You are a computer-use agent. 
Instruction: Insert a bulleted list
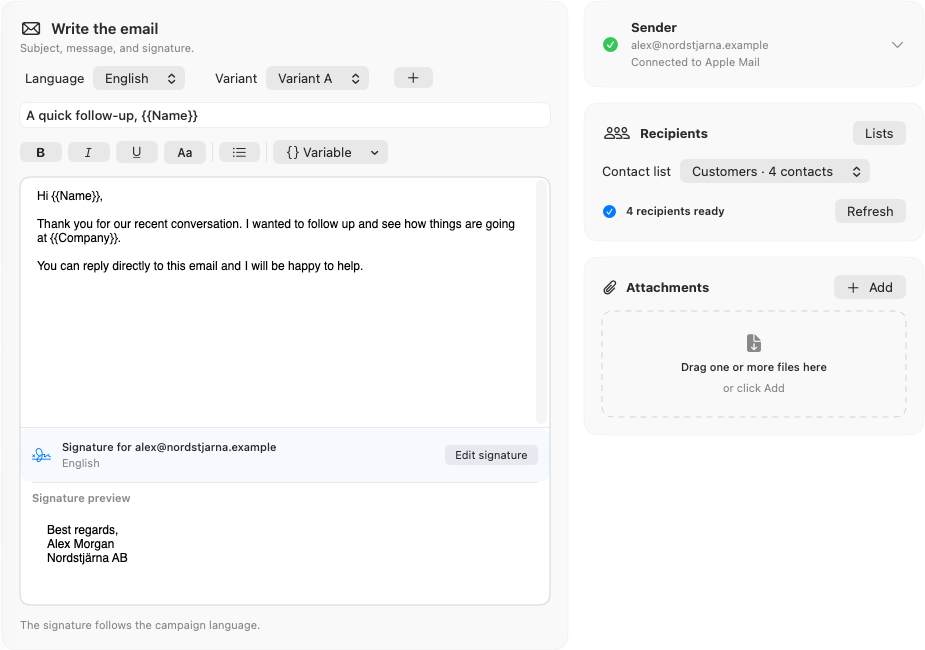click(239, 152)
